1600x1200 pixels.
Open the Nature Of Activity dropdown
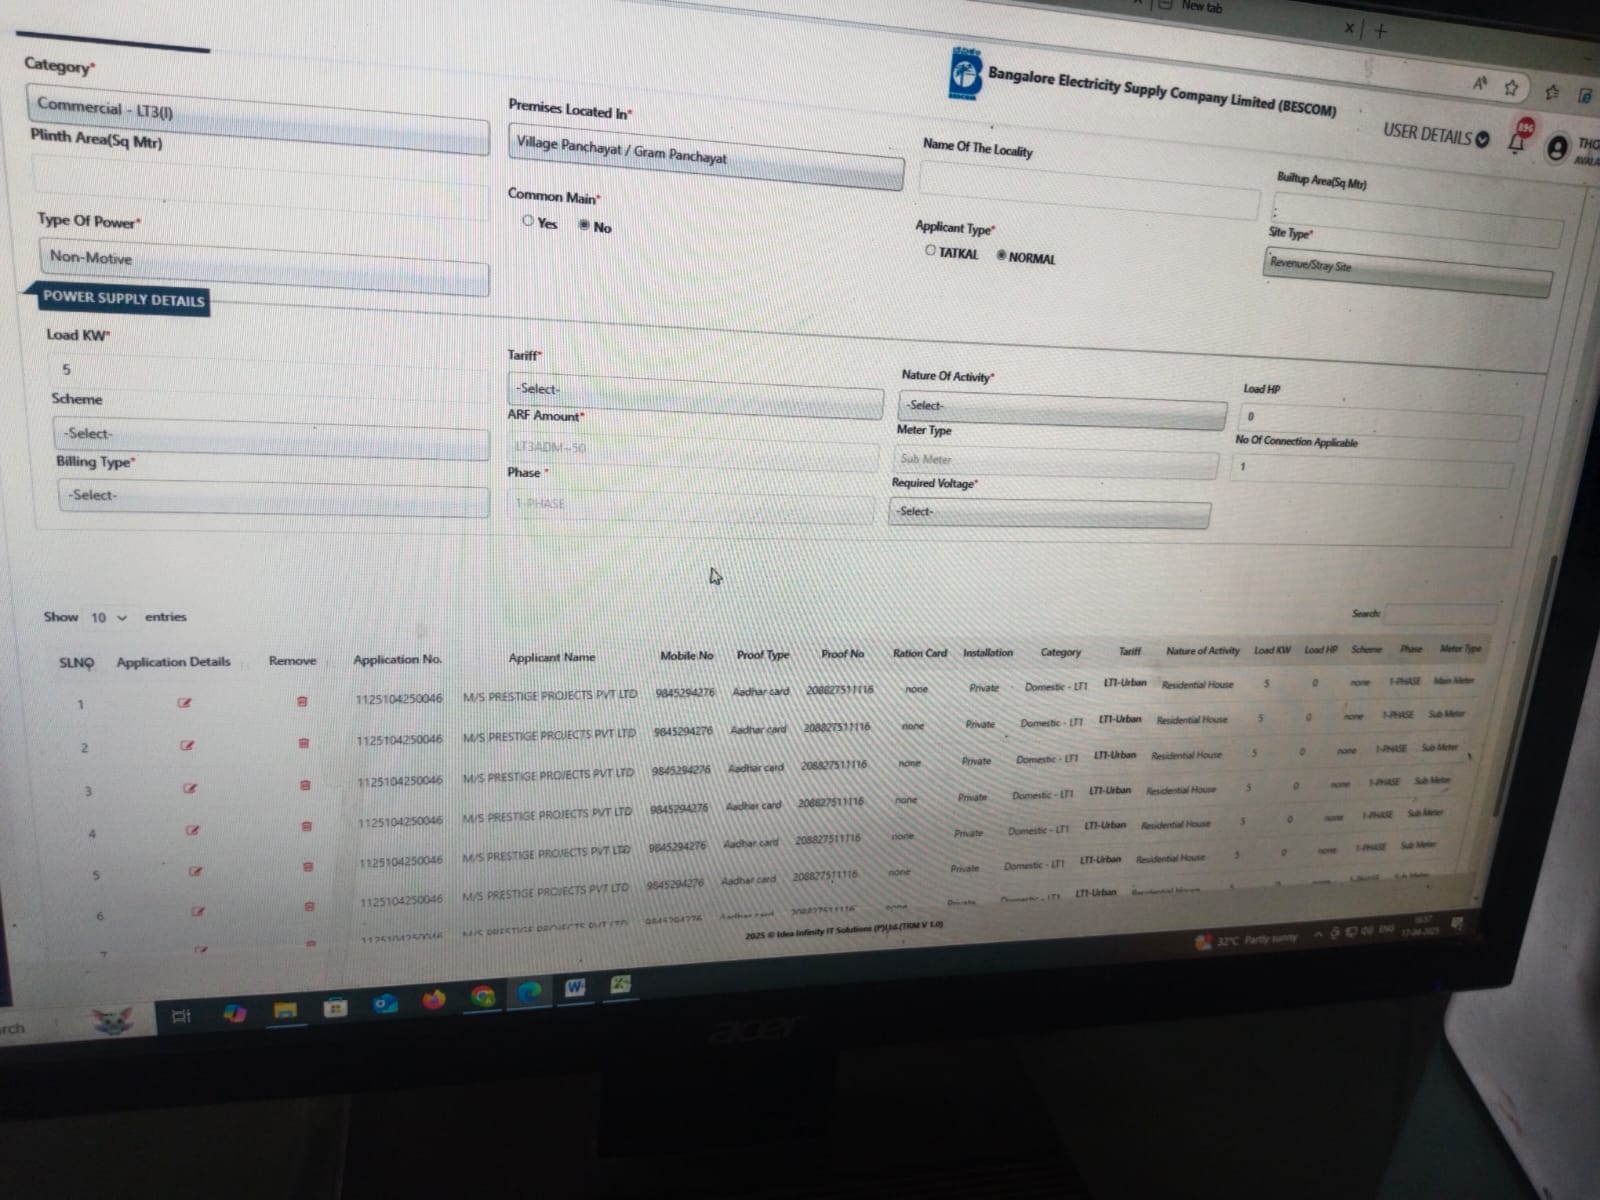tap(1063, 409)
